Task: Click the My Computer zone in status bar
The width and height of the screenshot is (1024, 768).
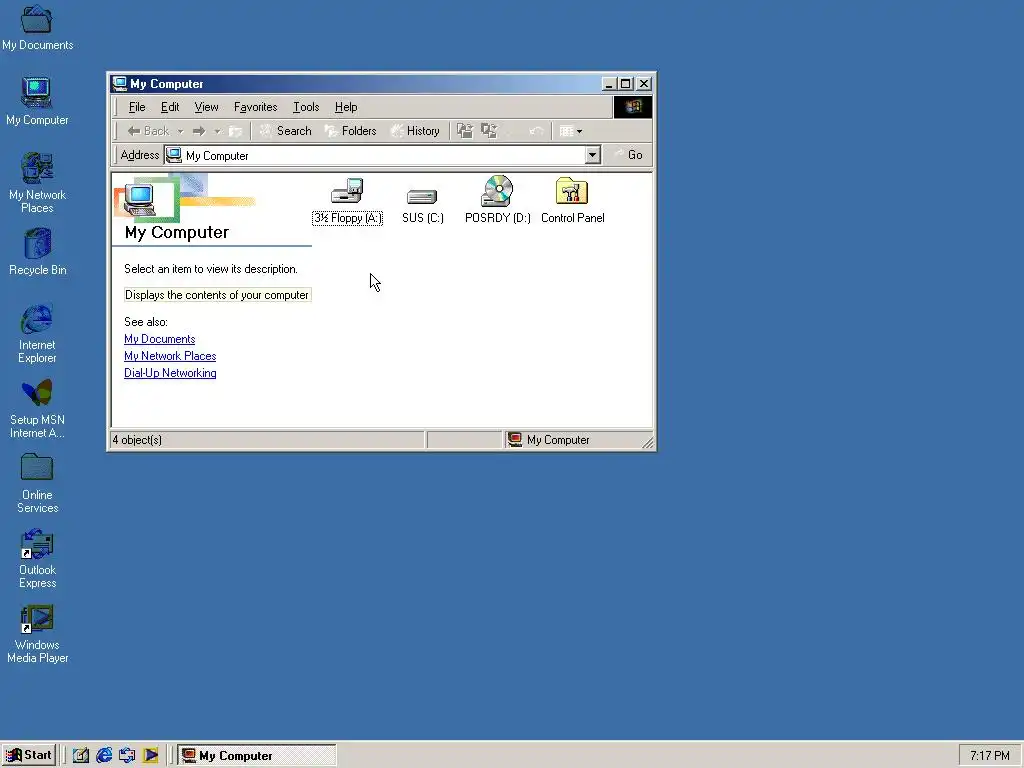Action: (558, 440)
